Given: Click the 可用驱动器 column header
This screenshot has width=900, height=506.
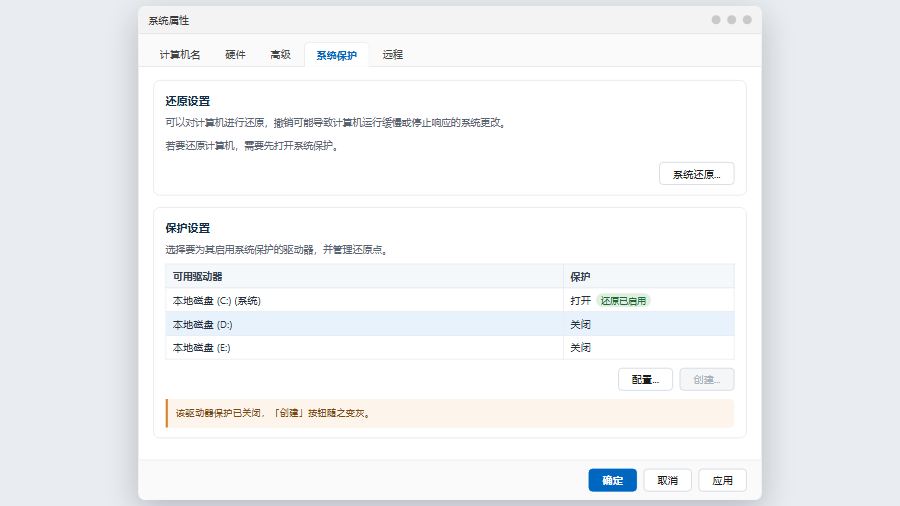Looking at the screenshot, I should coord(364,276).
